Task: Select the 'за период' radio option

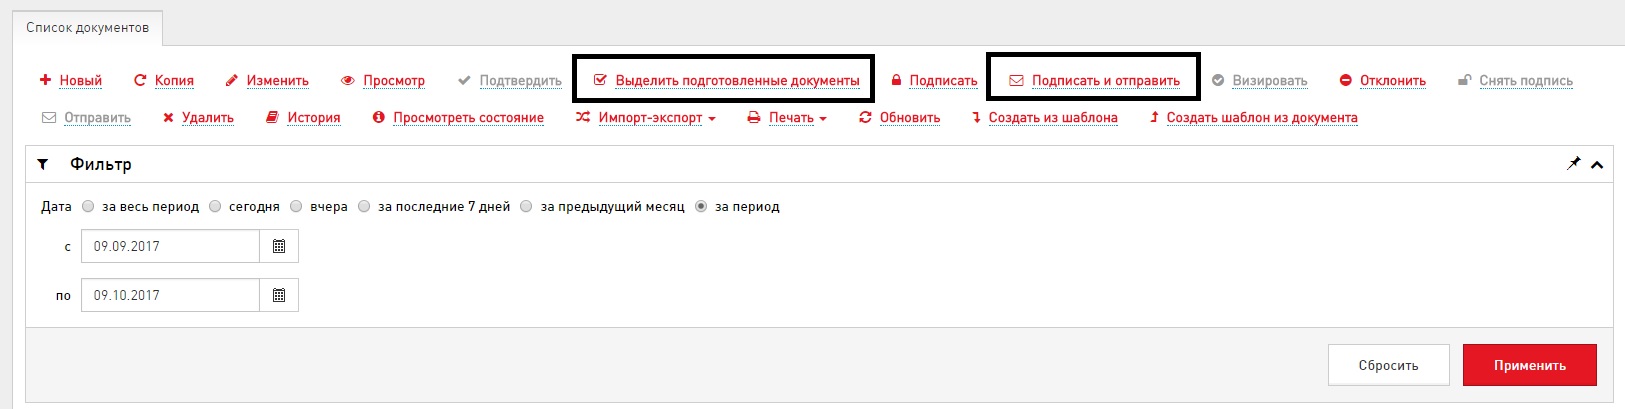Action: (x=701, y=206)
